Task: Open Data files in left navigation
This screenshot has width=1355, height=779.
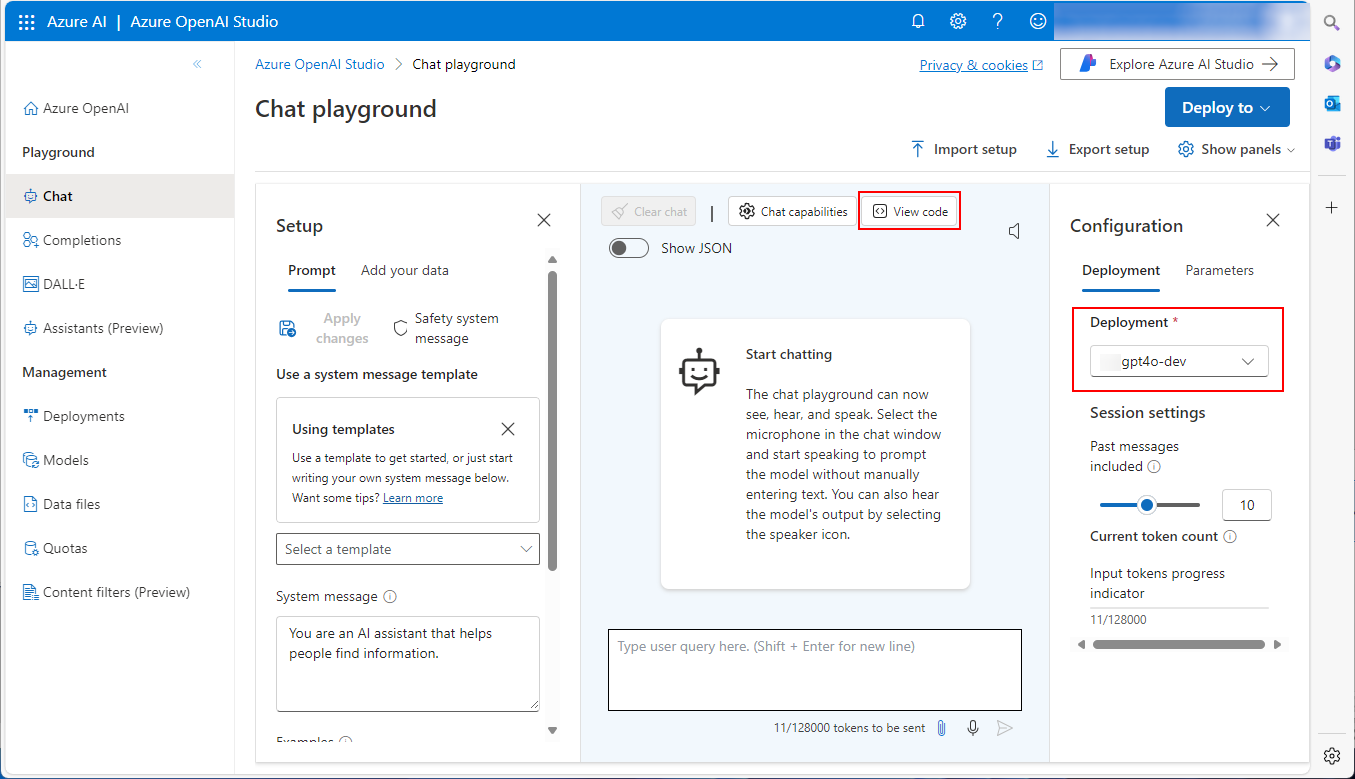Action: coord(120,504)
